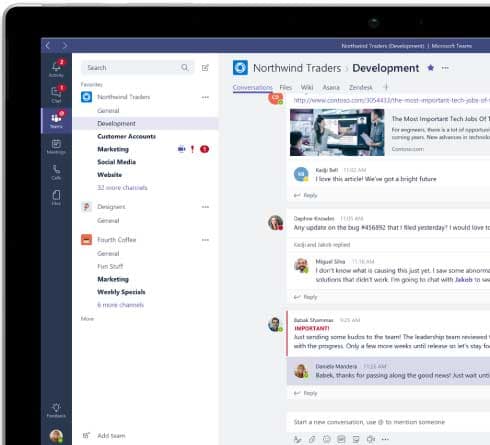Open the Files icon in sidebar
Screen dimensions: 490x445
coord(56,197)
